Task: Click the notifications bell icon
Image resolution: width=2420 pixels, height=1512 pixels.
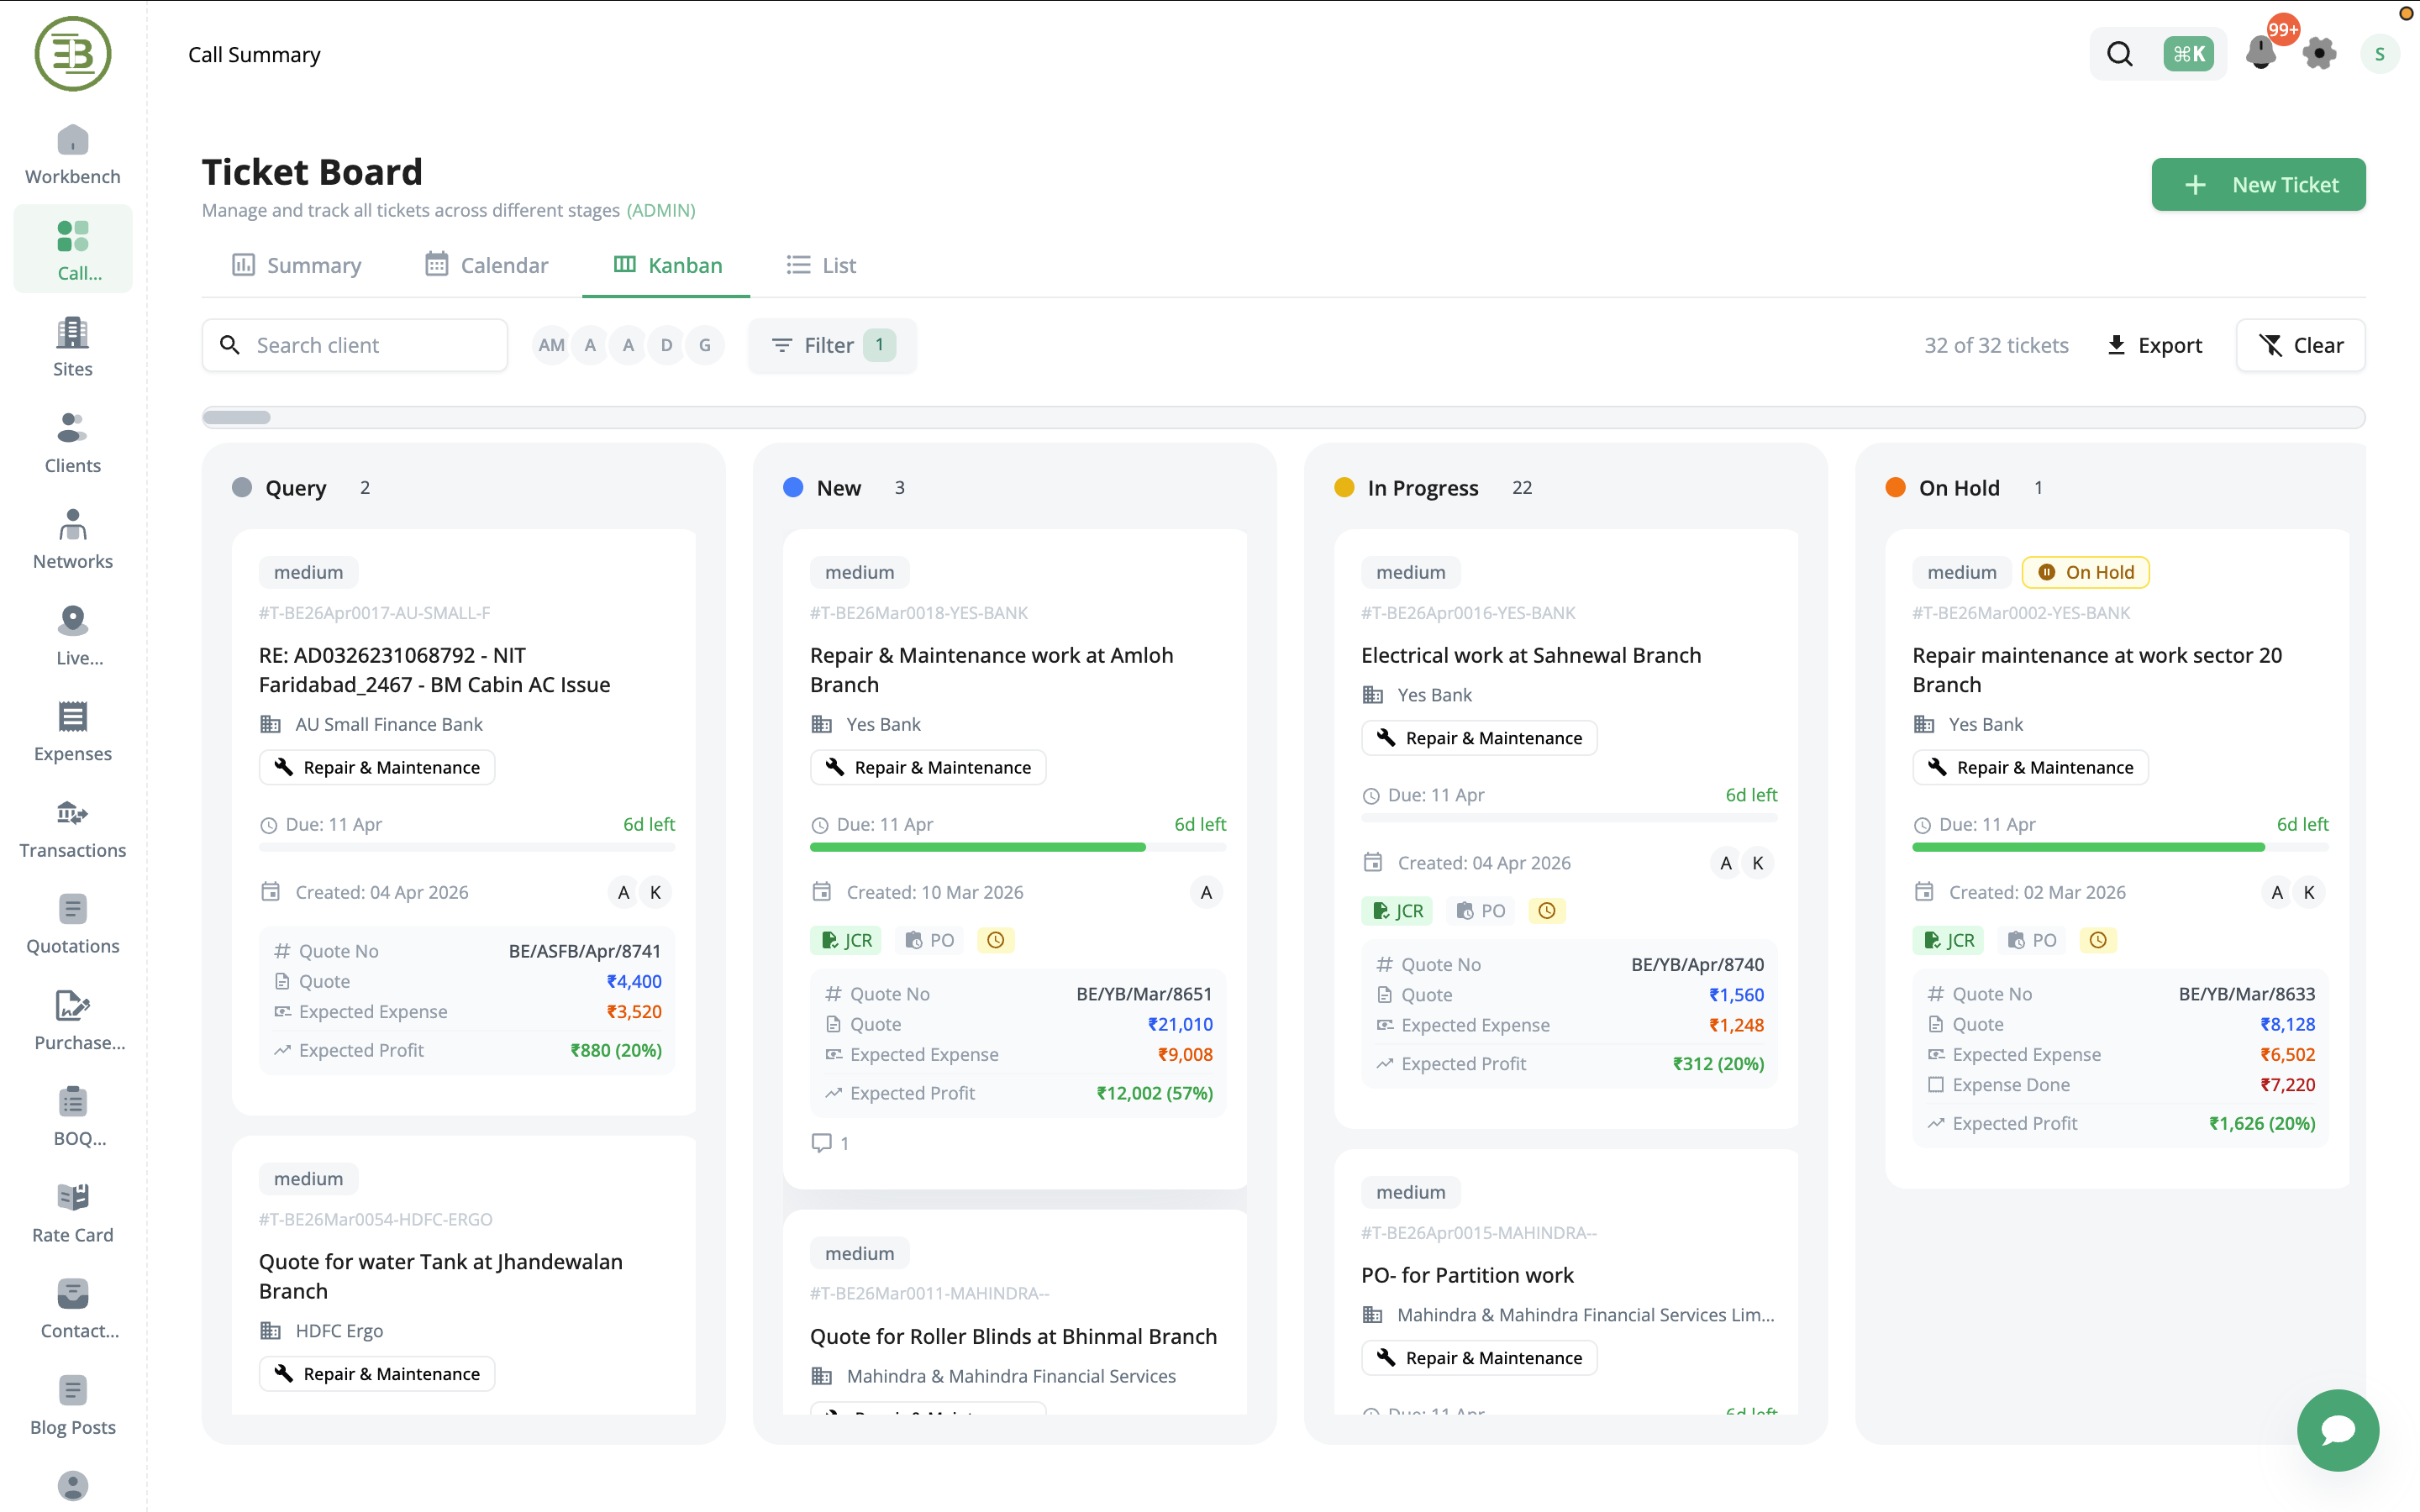Action: point(2260,54)
